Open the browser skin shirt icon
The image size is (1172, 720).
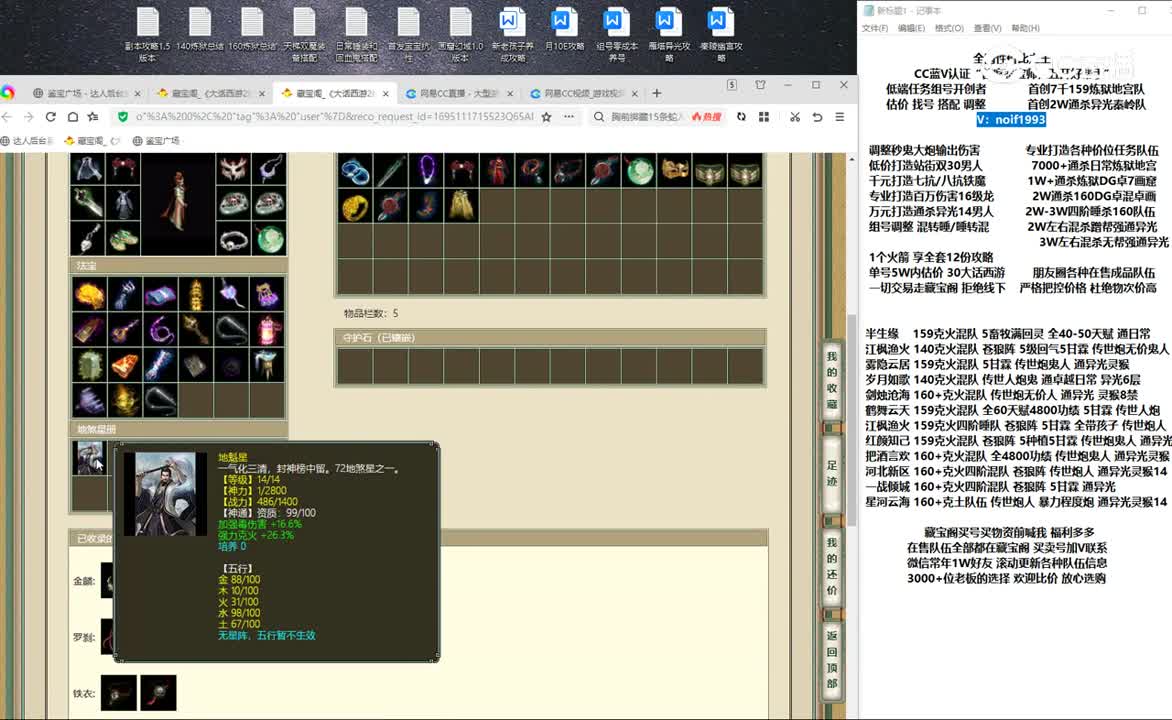(760, 85)
